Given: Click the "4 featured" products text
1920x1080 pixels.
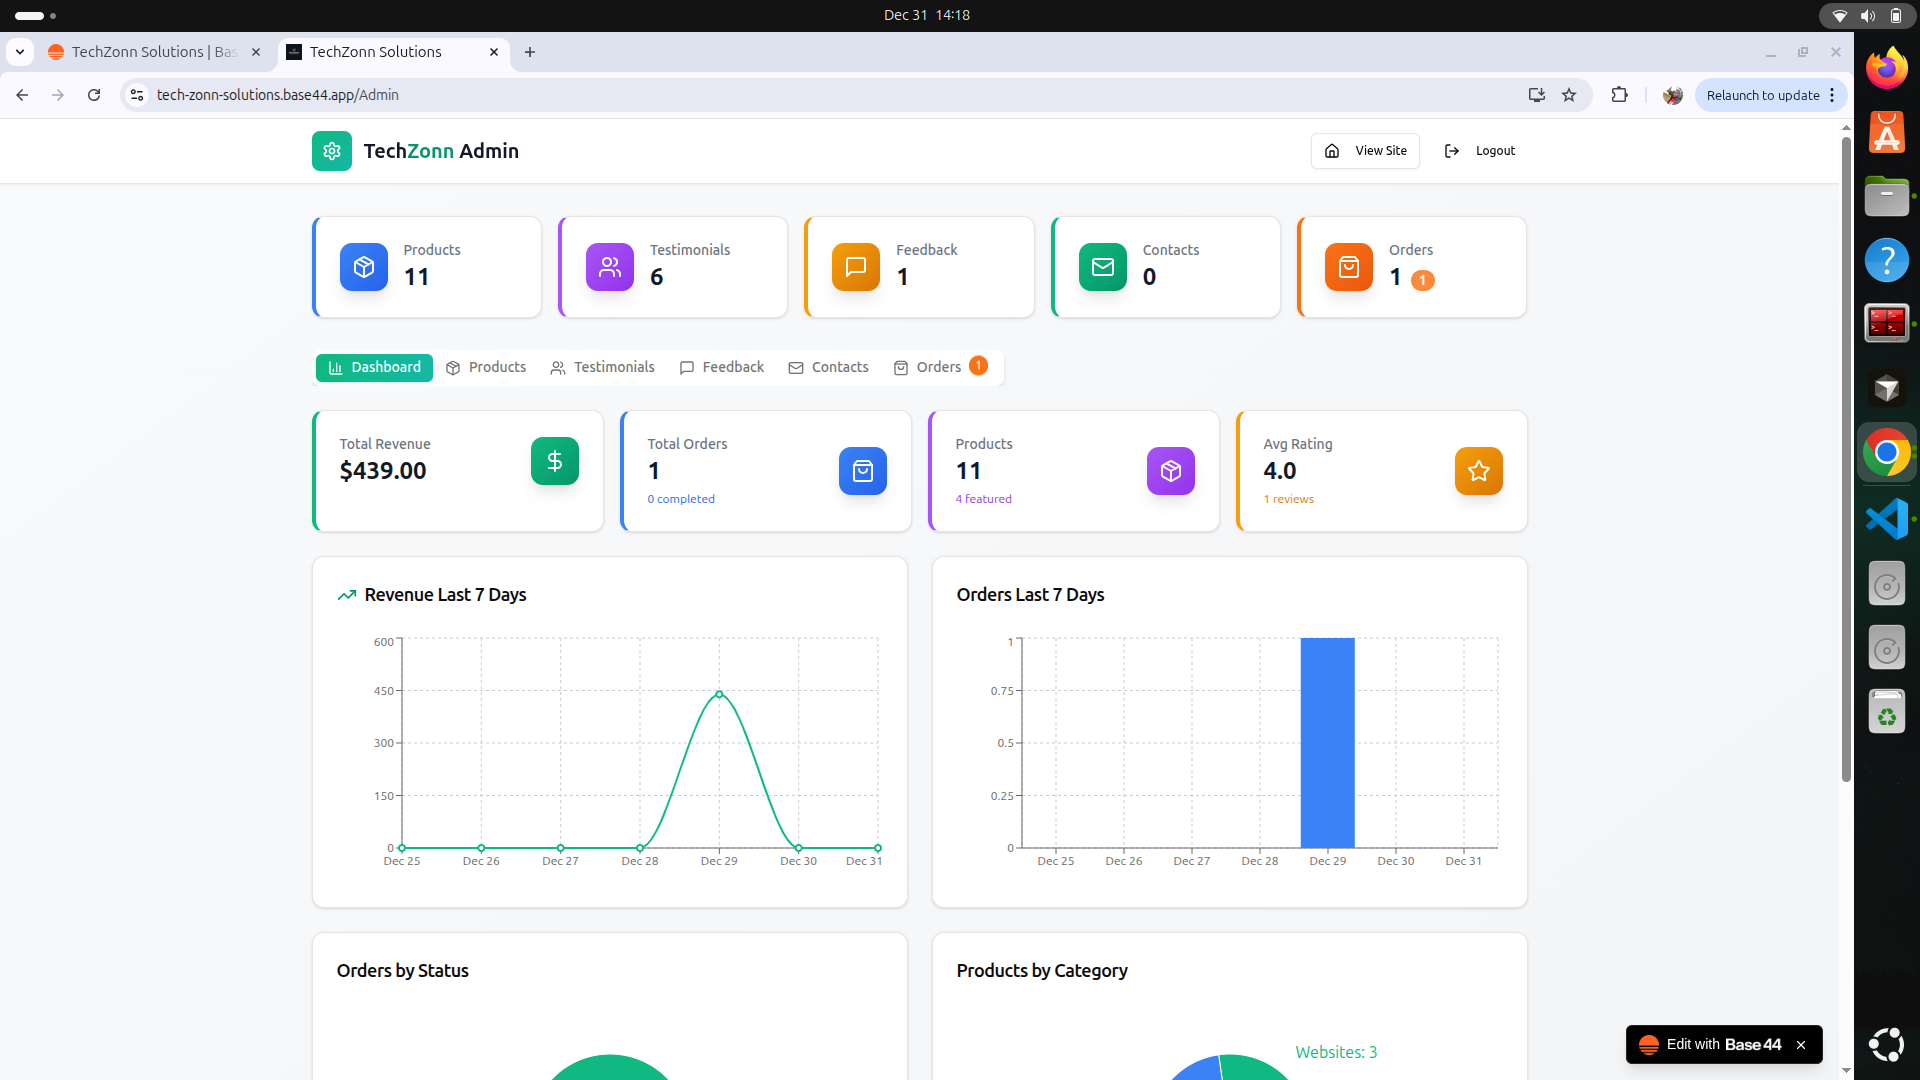Looking at the screenshot, I should [983, 499].
